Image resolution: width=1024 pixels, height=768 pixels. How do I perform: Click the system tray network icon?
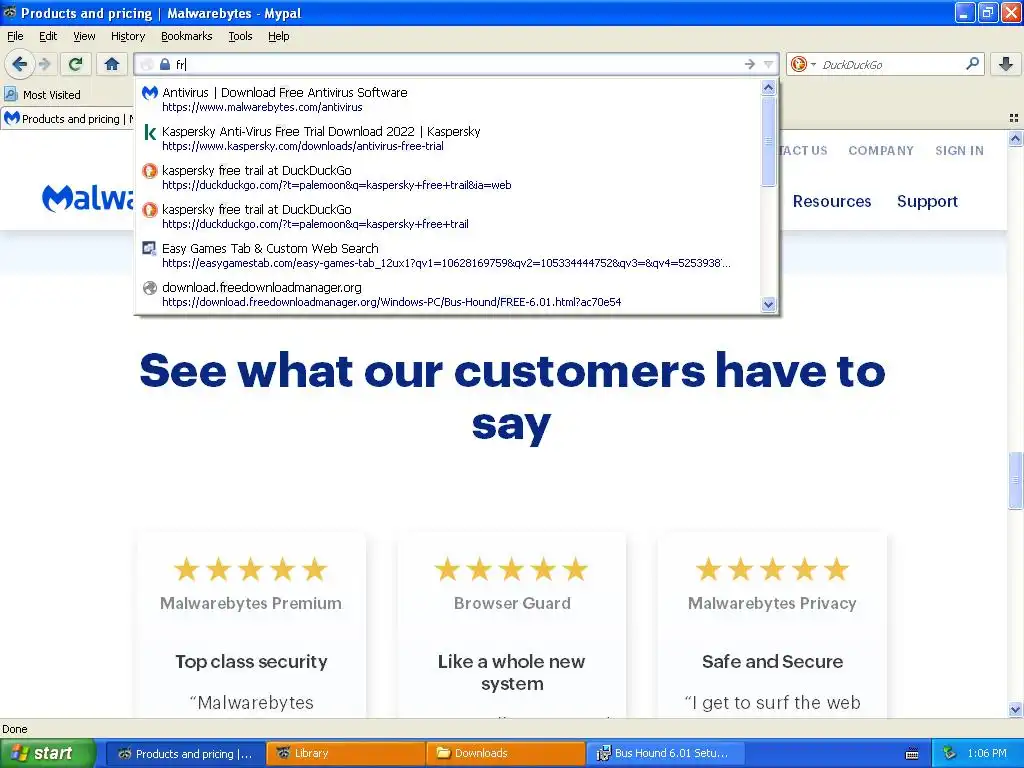(949, 754)
